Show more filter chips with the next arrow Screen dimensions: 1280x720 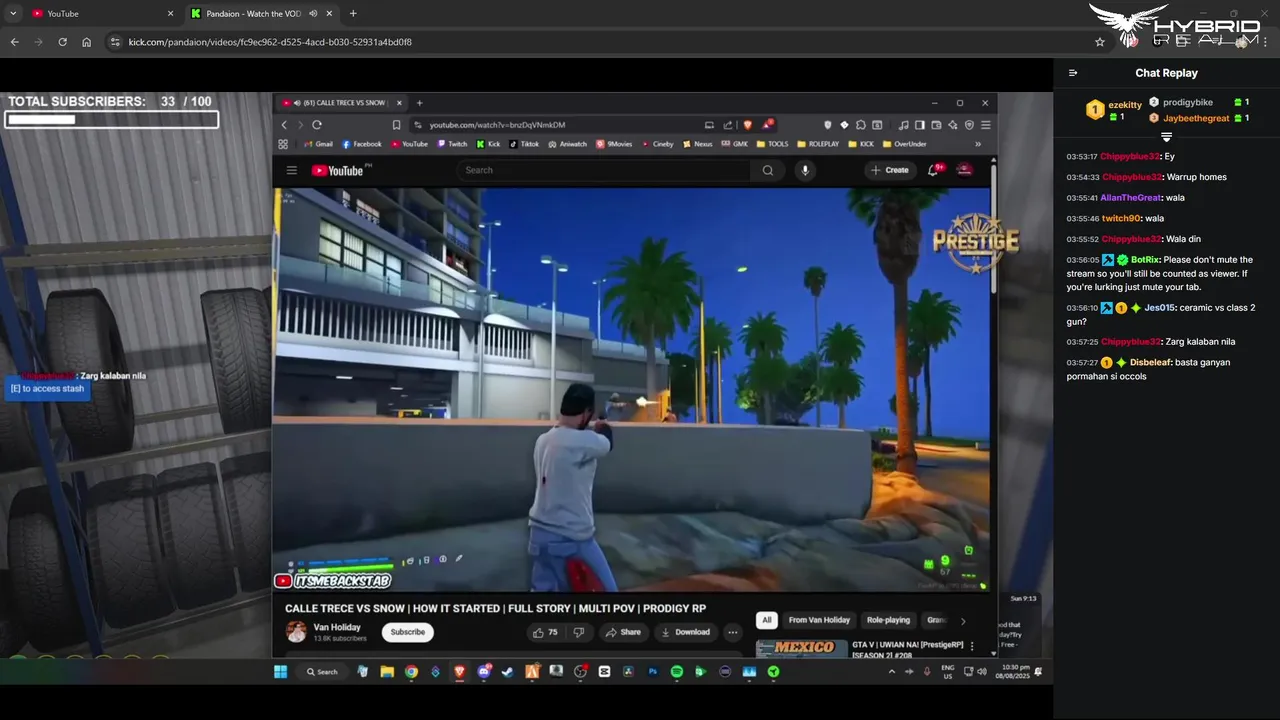point(963,621)
